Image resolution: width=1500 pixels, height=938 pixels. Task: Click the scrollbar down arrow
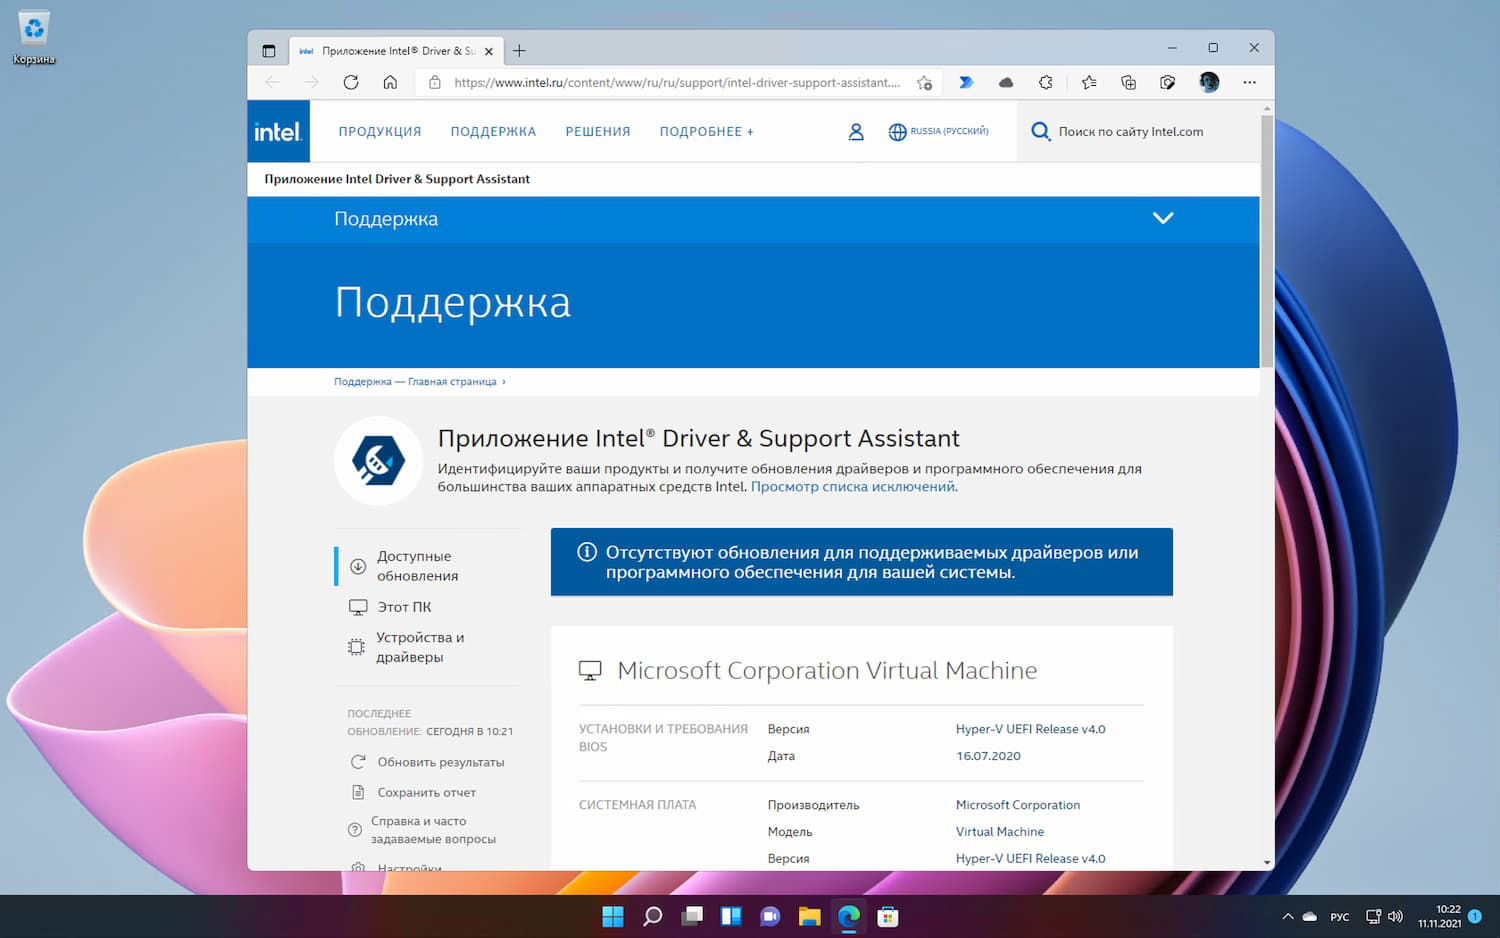(1267, 862)
